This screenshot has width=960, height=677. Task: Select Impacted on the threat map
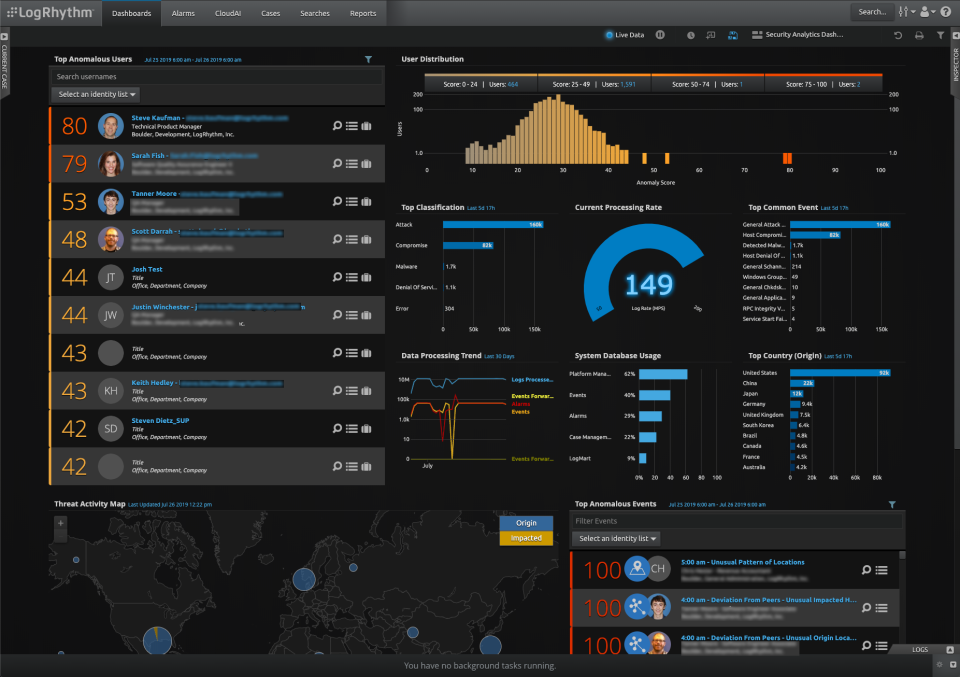pos(526,537)
